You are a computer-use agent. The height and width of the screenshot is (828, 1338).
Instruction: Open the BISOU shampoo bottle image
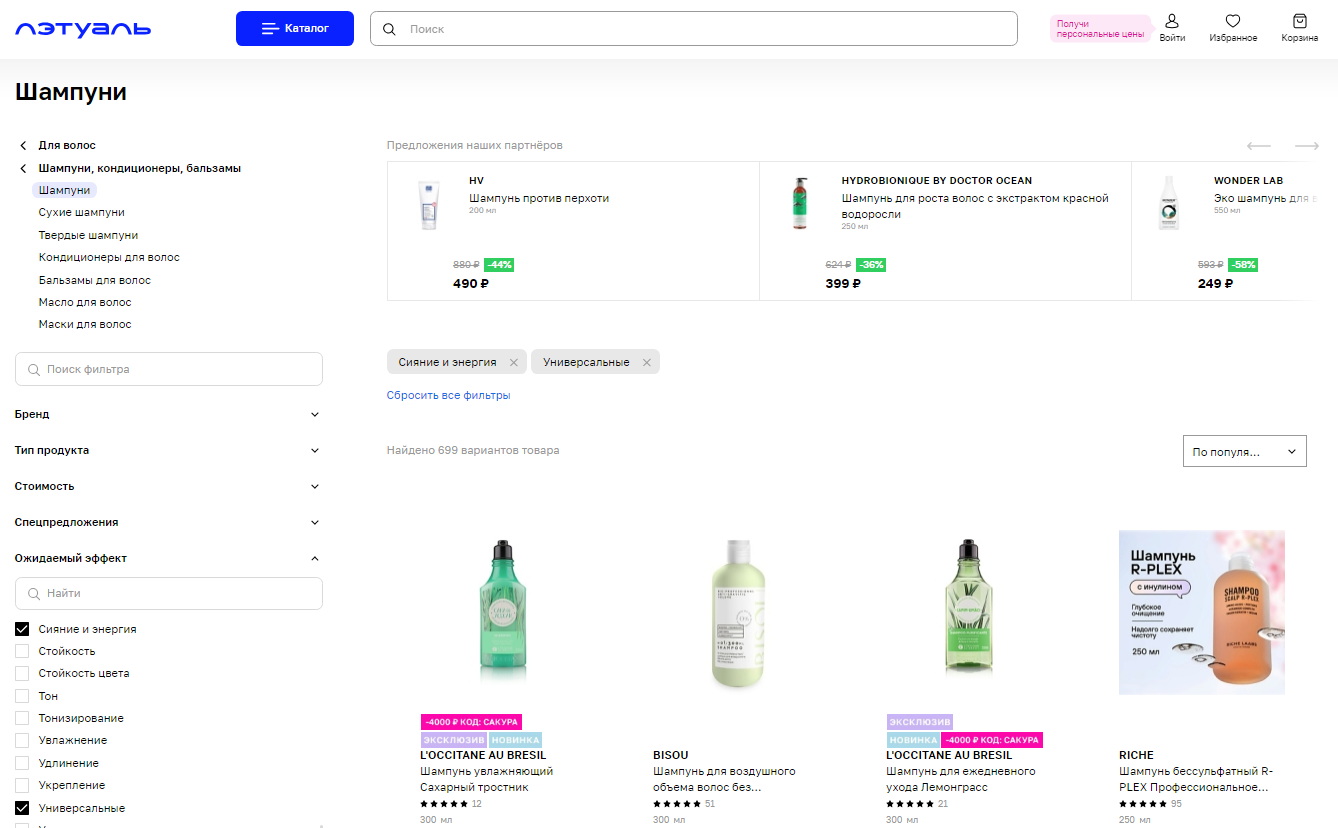point(736,614)
